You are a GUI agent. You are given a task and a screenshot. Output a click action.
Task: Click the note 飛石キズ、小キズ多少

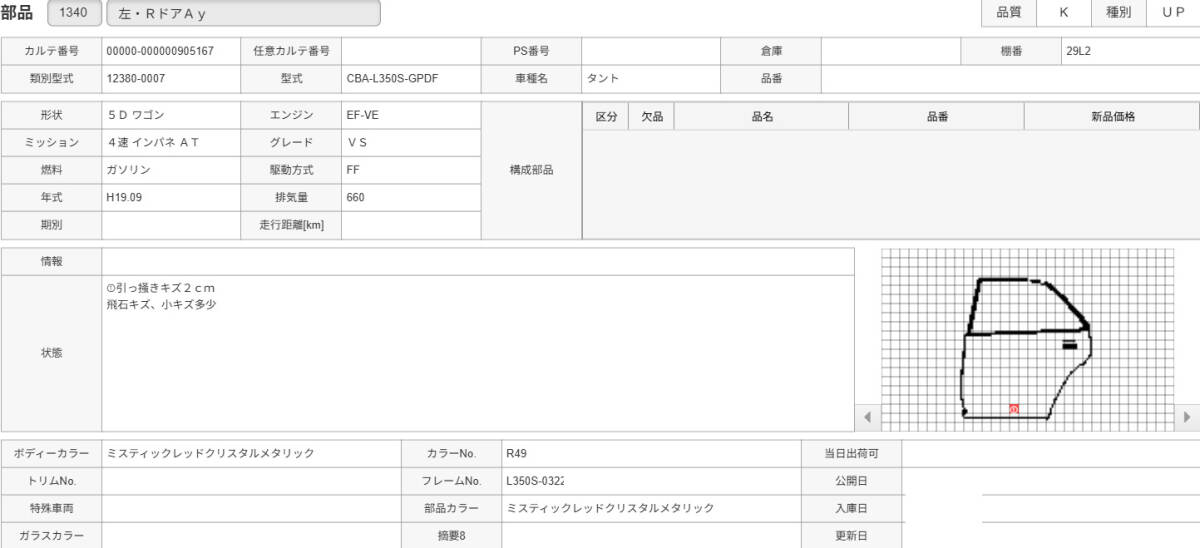(x=160, y=304)
